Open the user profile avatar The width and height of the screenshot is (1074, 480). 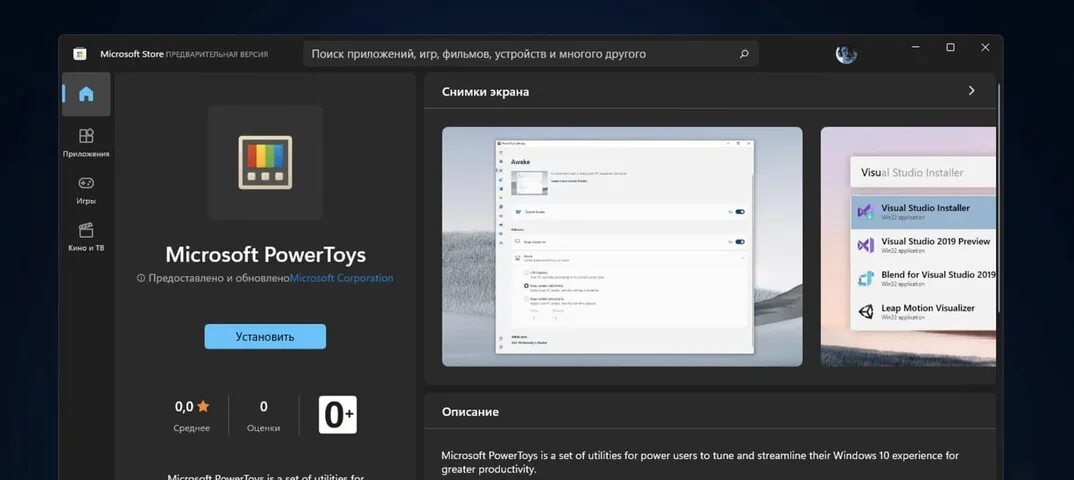tap(847, 54)
